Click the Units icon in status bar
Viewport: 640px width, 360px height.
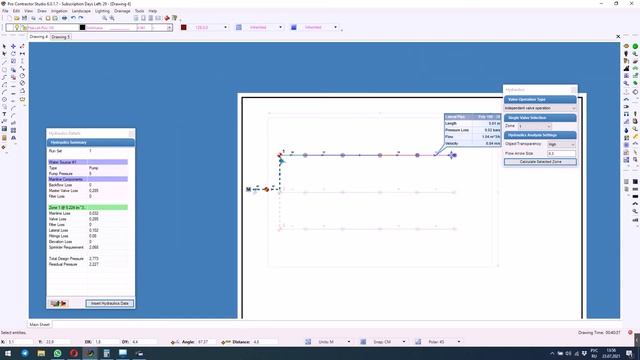[308, 342]
